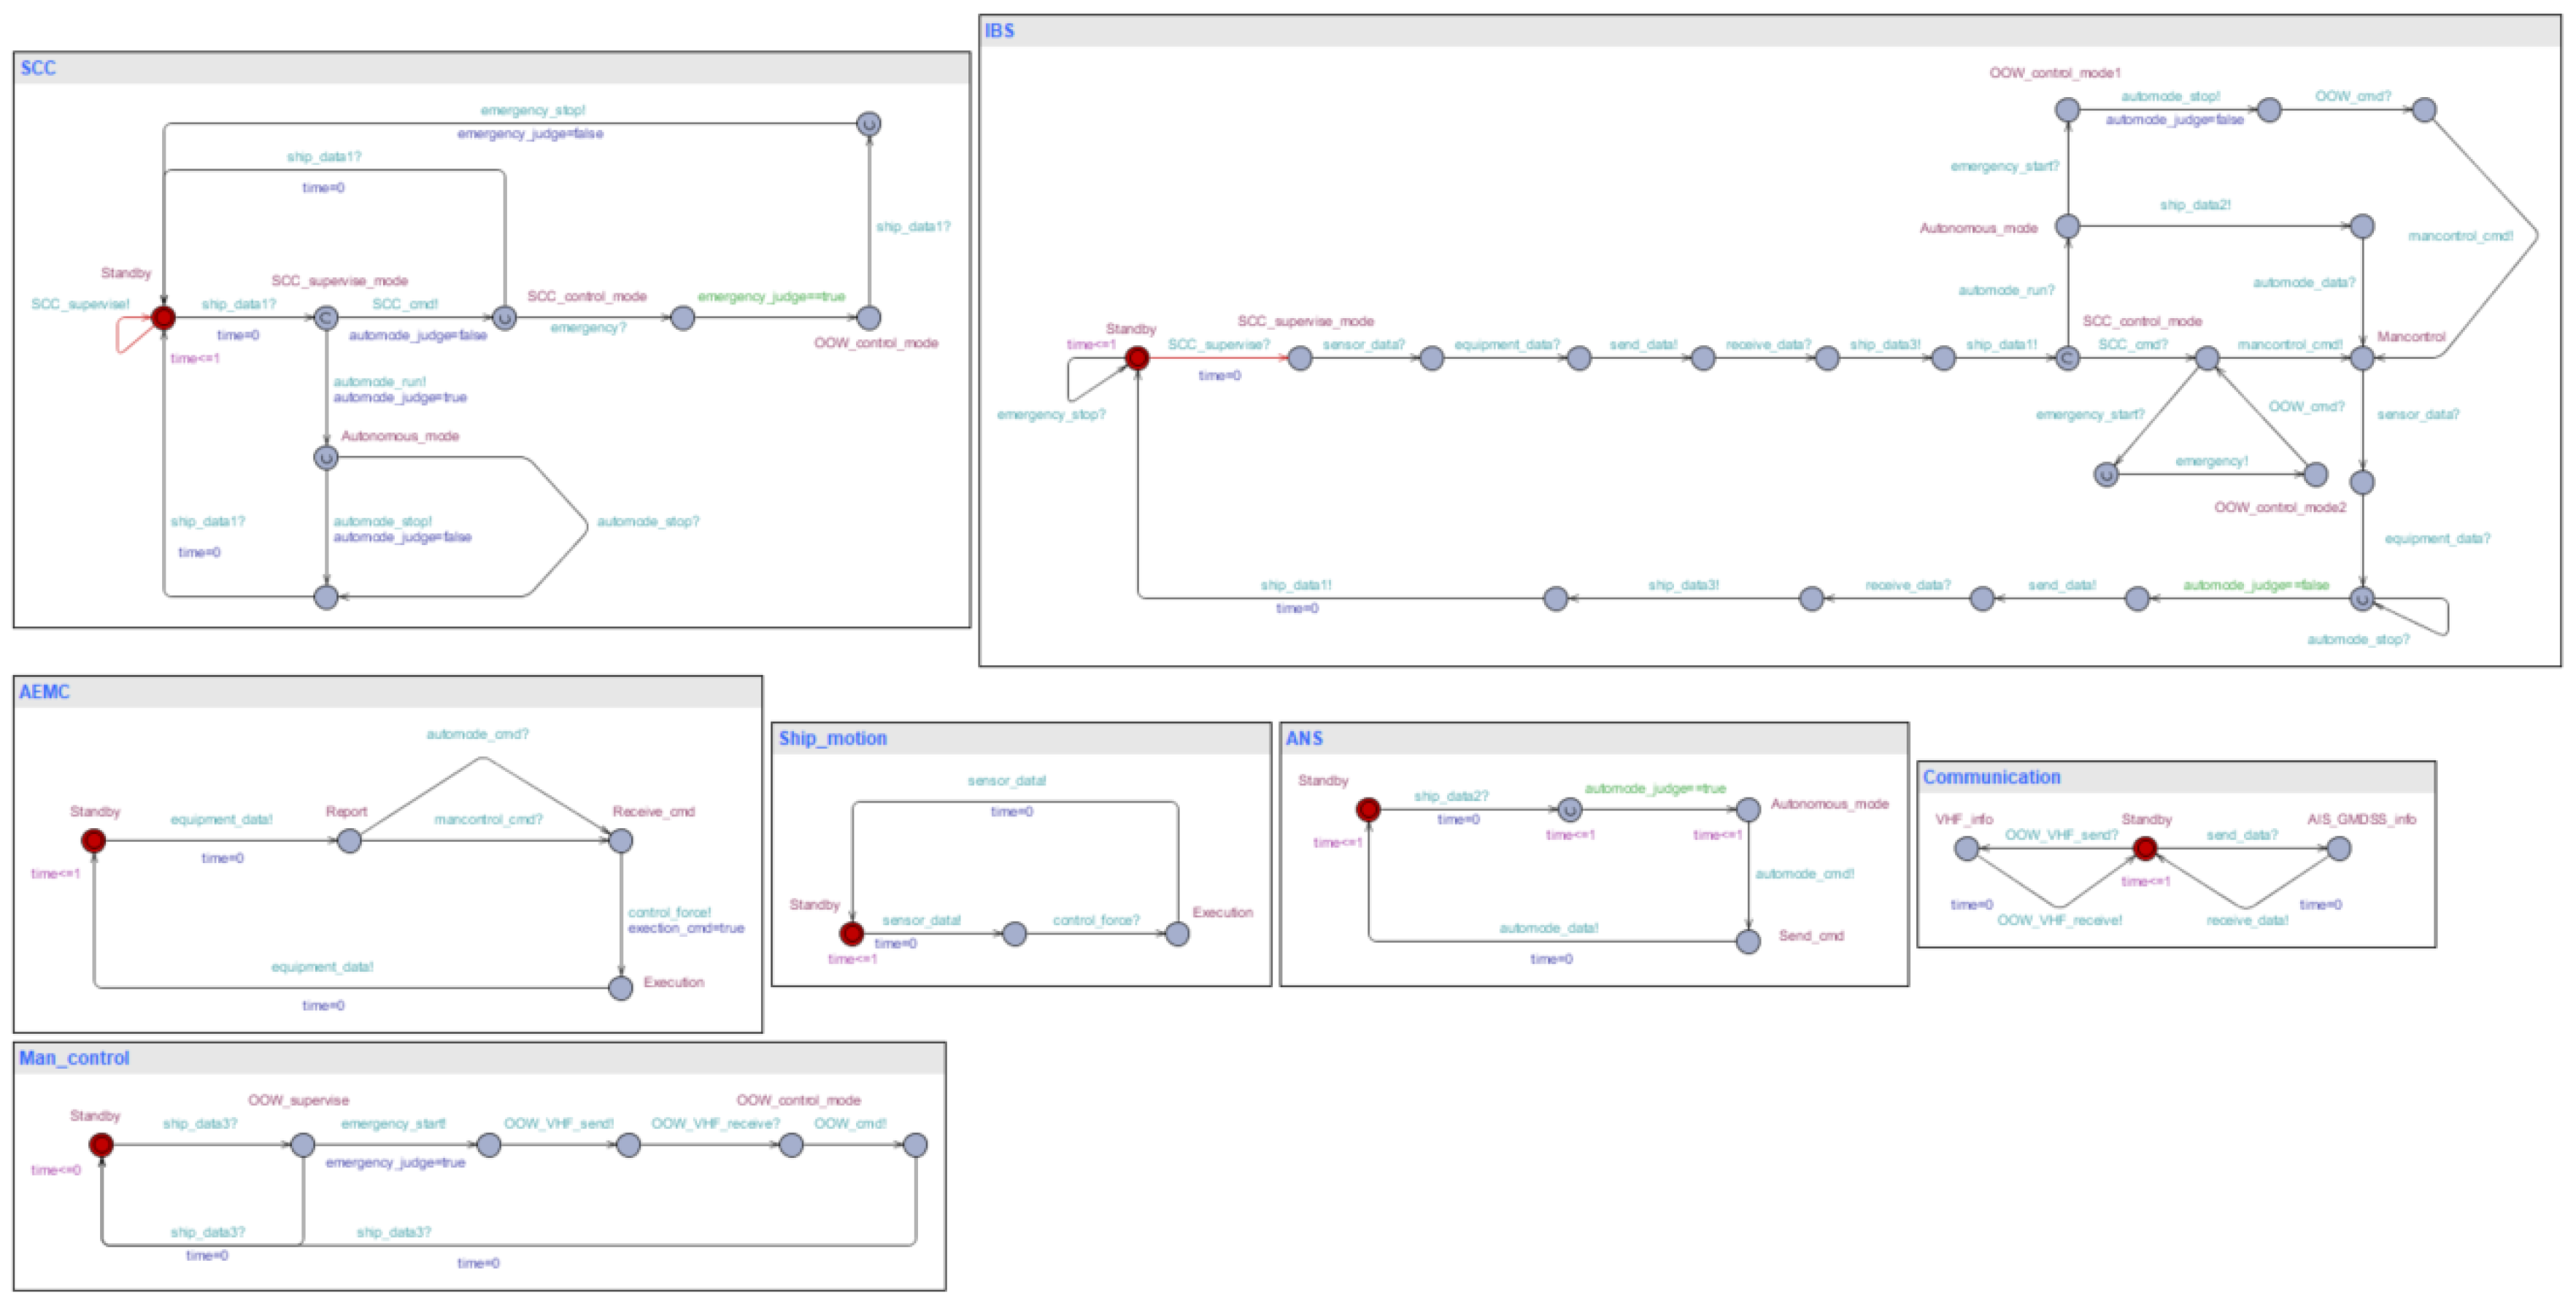Select the Receive_cmd node in AEMC
The image size is (2576, 1306).
pyautogui.click(x=621, y=841)
